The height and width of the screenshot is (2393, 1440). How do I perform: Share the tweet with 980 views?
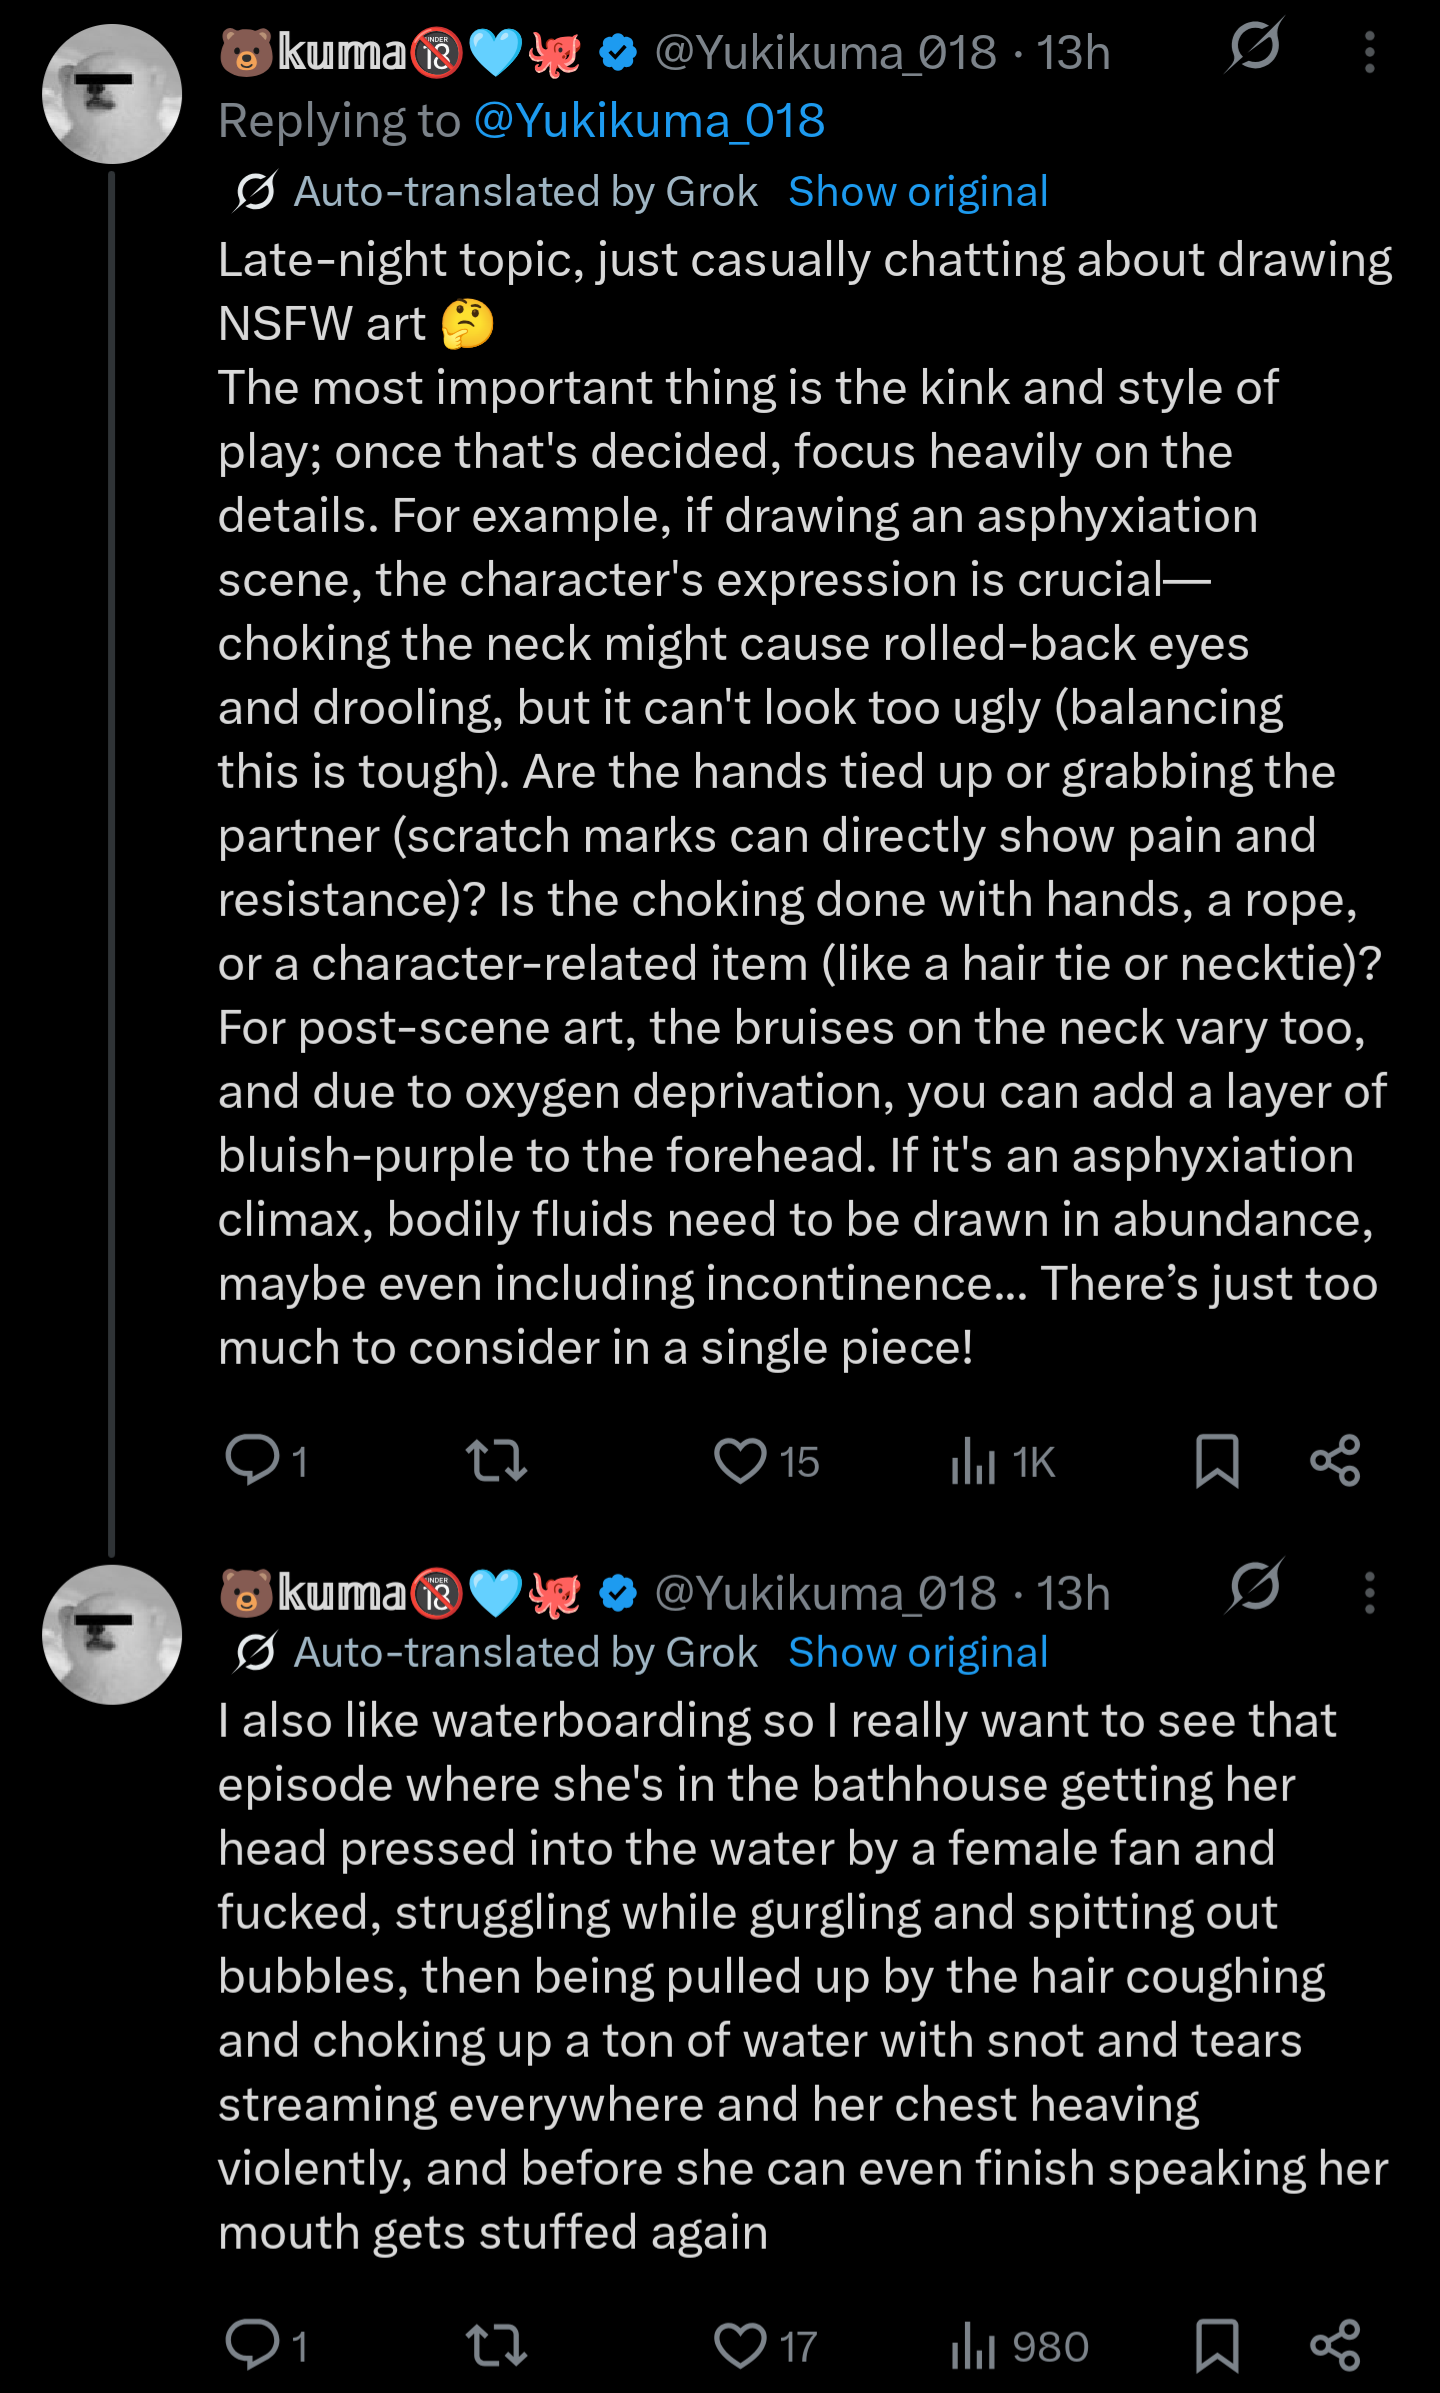click(1335, 2346)
